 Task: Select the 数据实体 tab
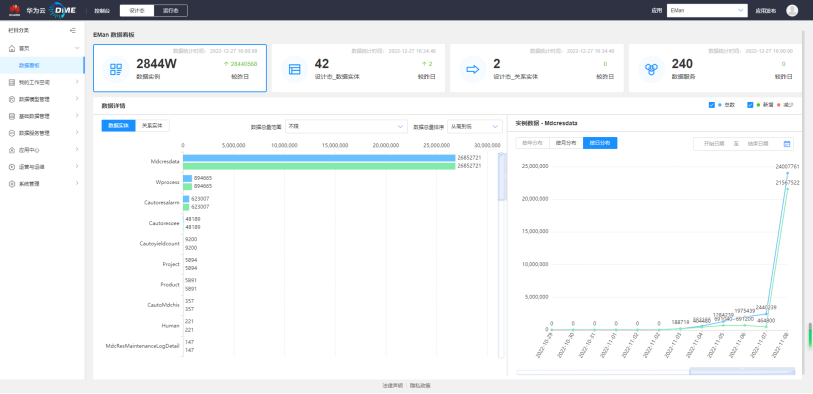tap(118, 125)
